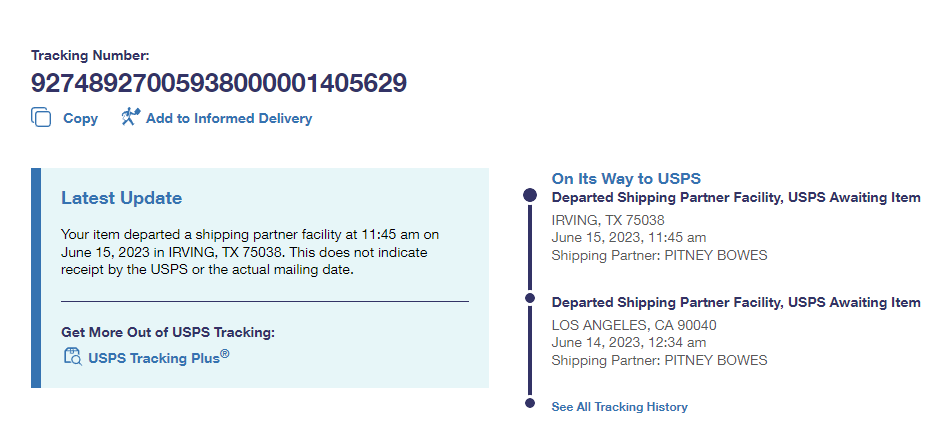This screenshot has height=431, width=937.
Task: Click the USPS Tracking Plus package icon
Action: [71, 356]
